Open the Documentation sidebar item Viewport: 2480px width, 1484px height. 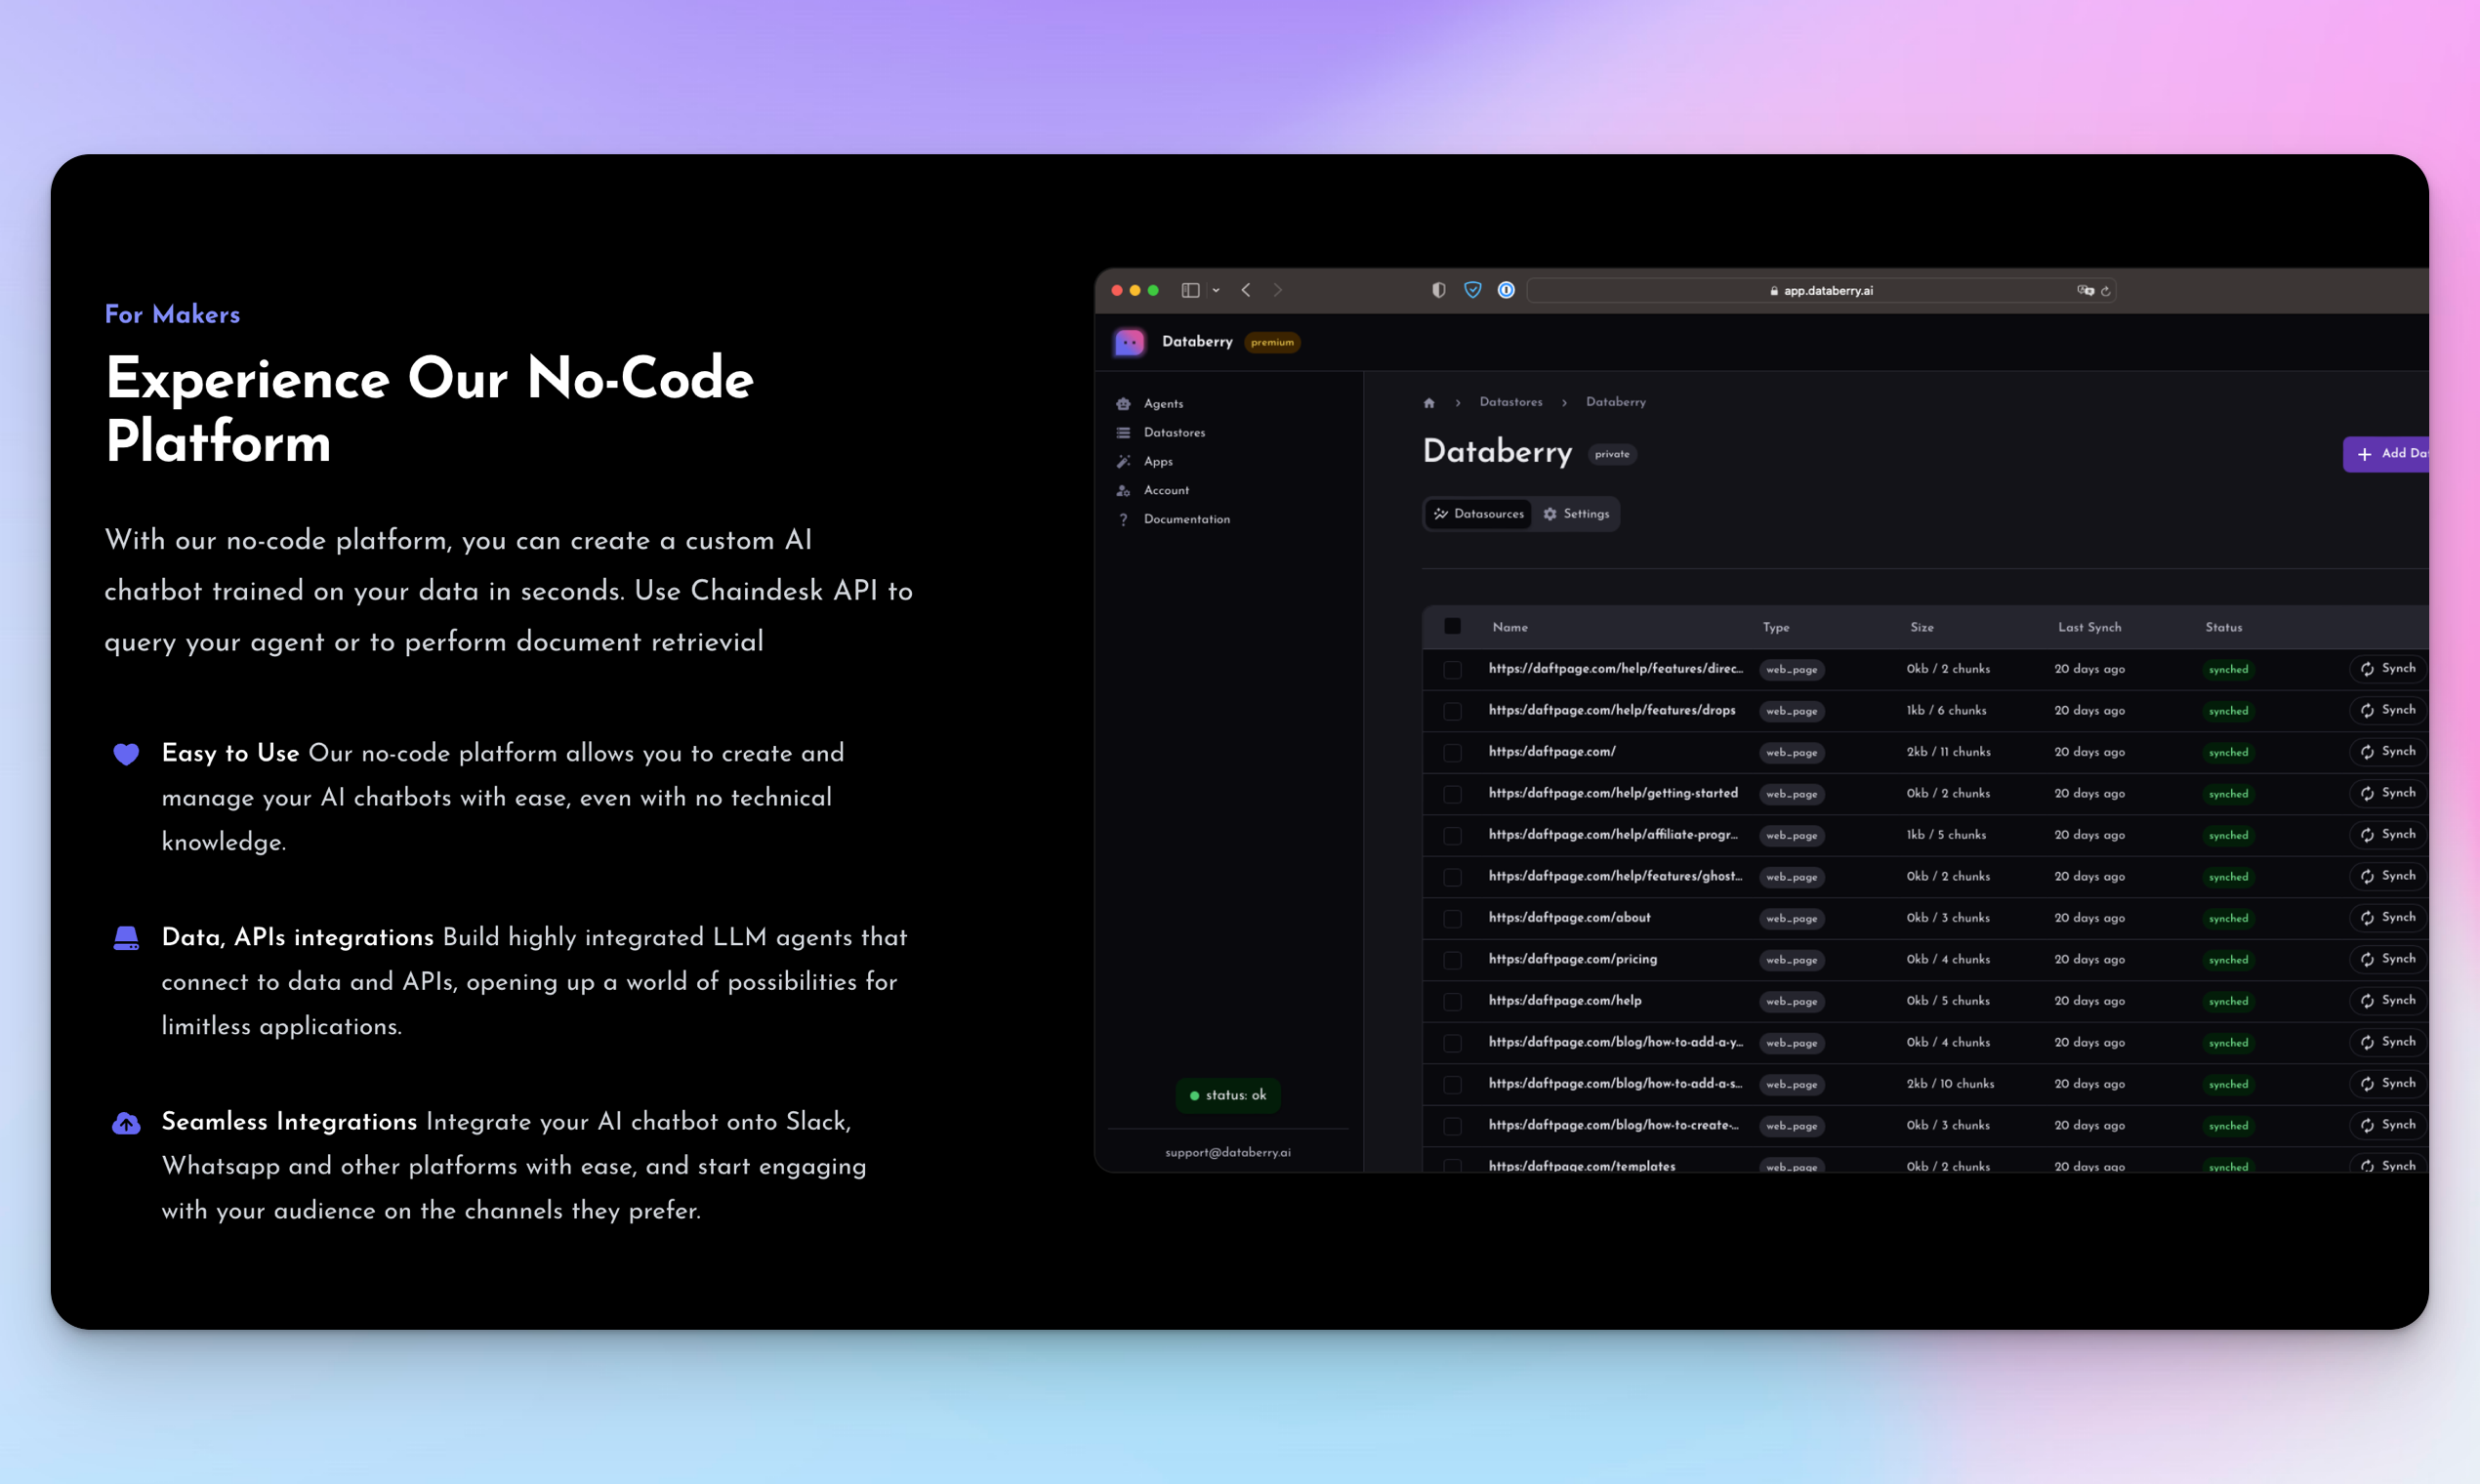pyautogui.click(x=1186, y=519)
